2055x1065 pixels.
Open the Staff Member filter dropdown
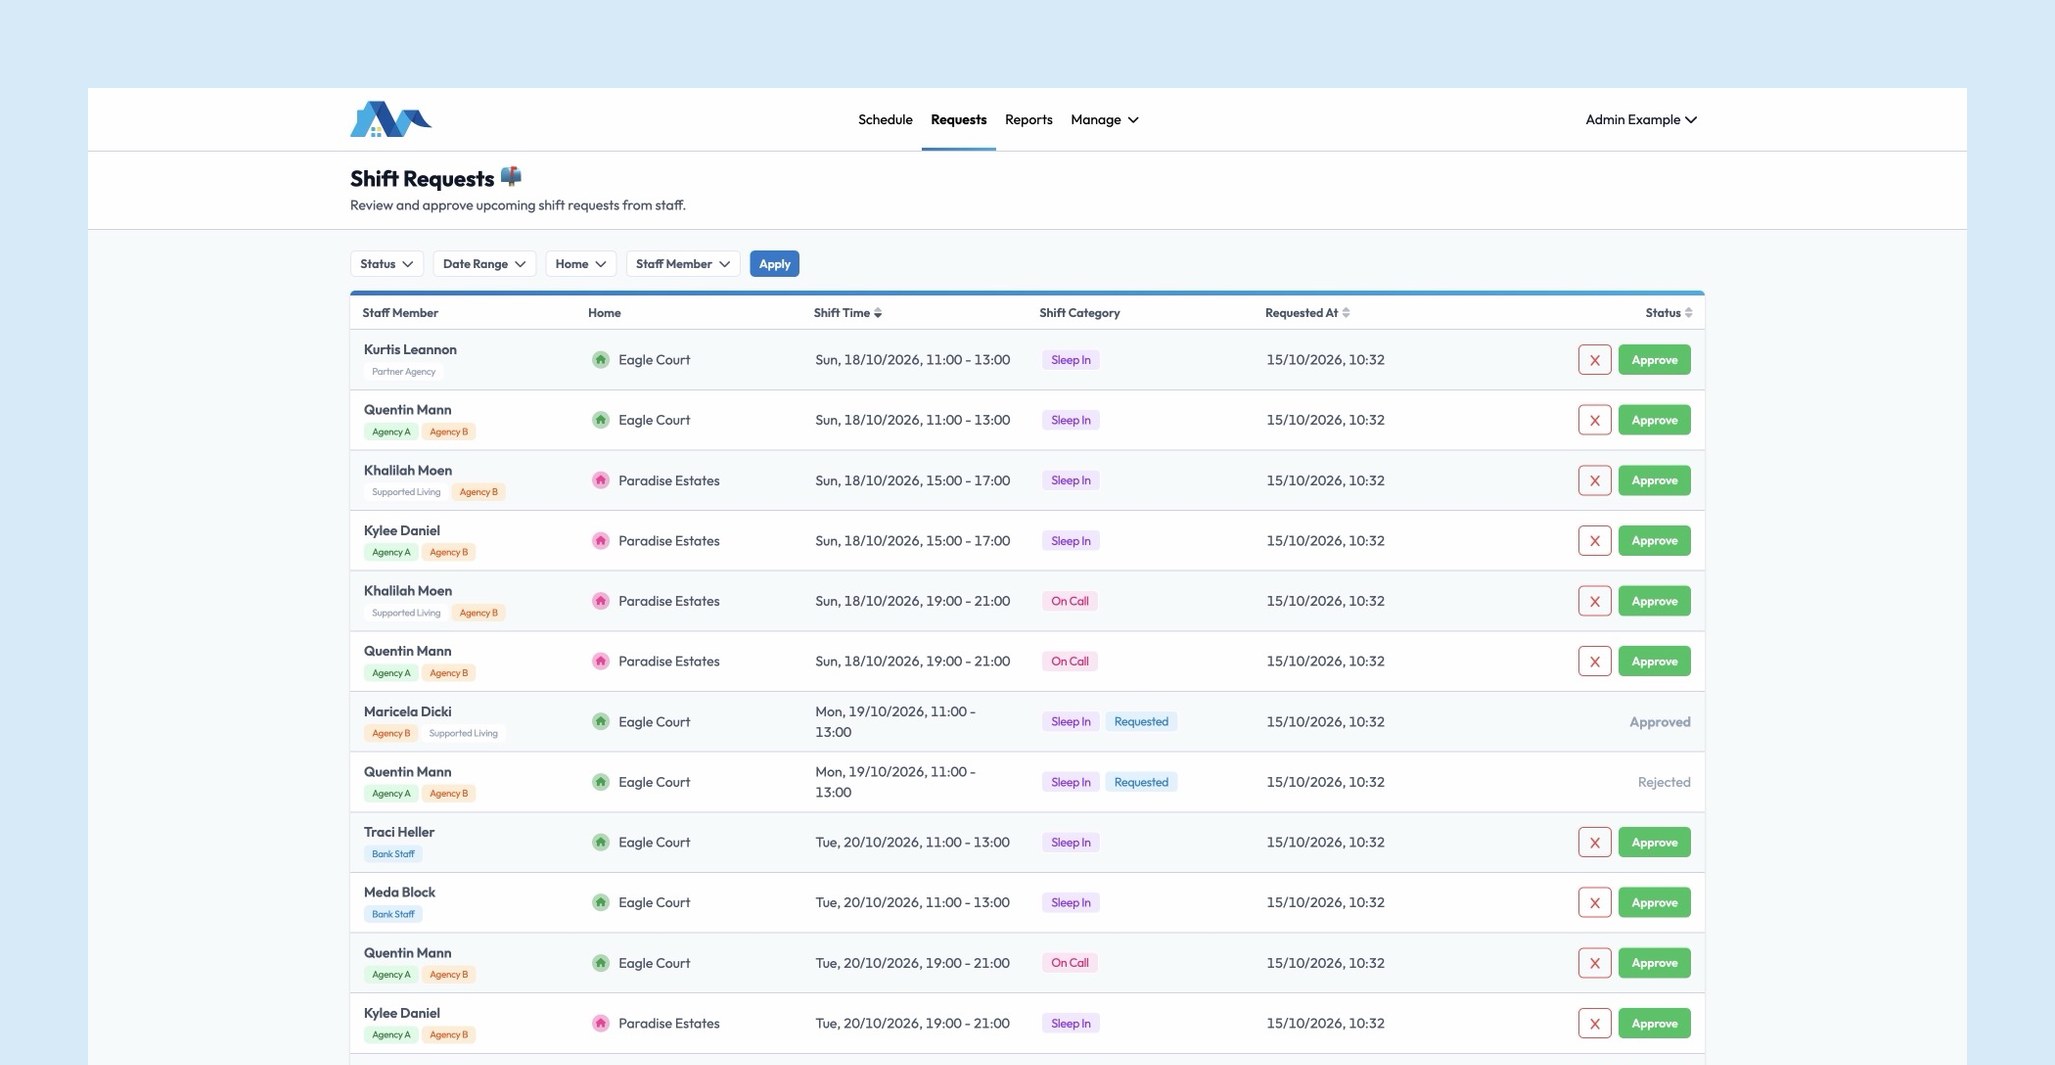pyautogui.click(x=683, y=264)
